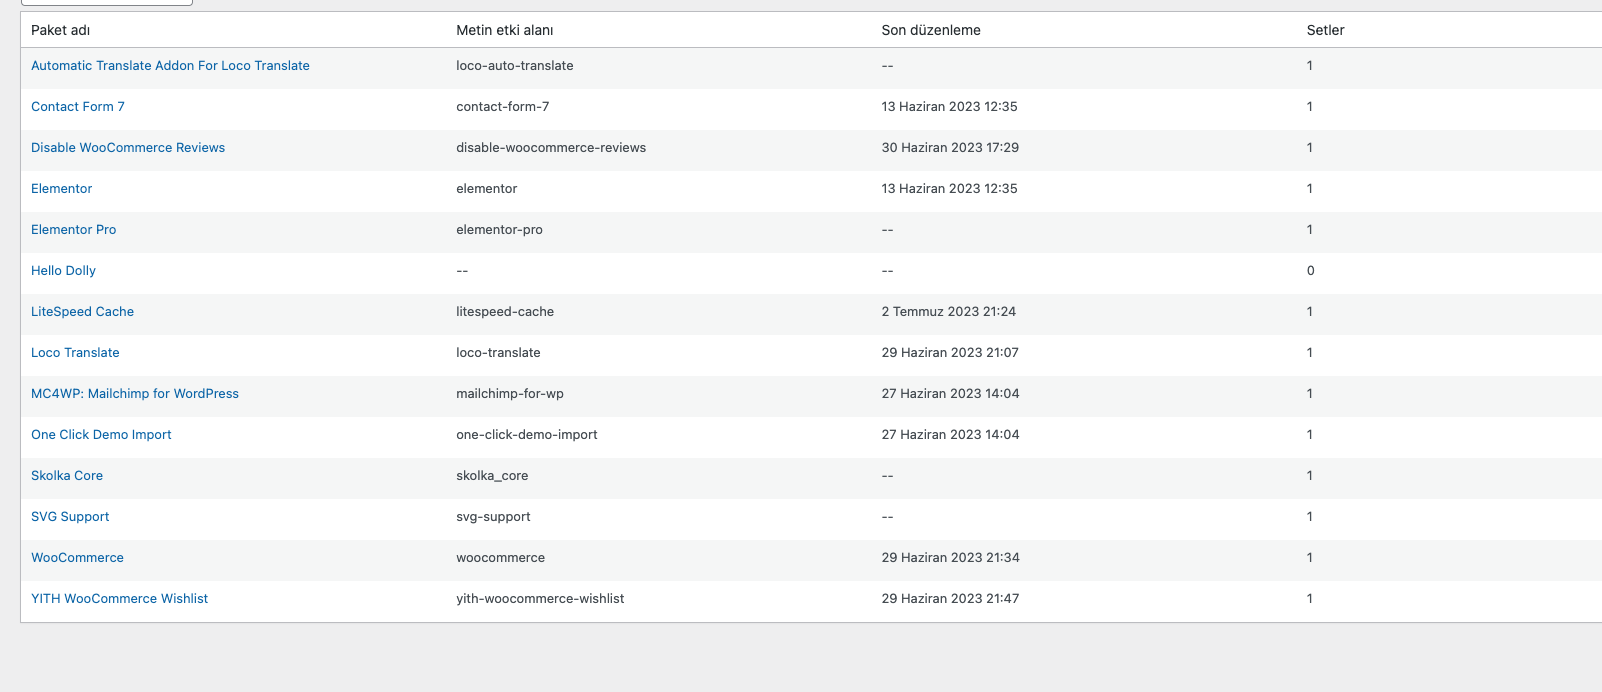This screenshot has width=1602, height=692.
Task: Sort by Metin etki alanı column header
Action: point(505,30)
